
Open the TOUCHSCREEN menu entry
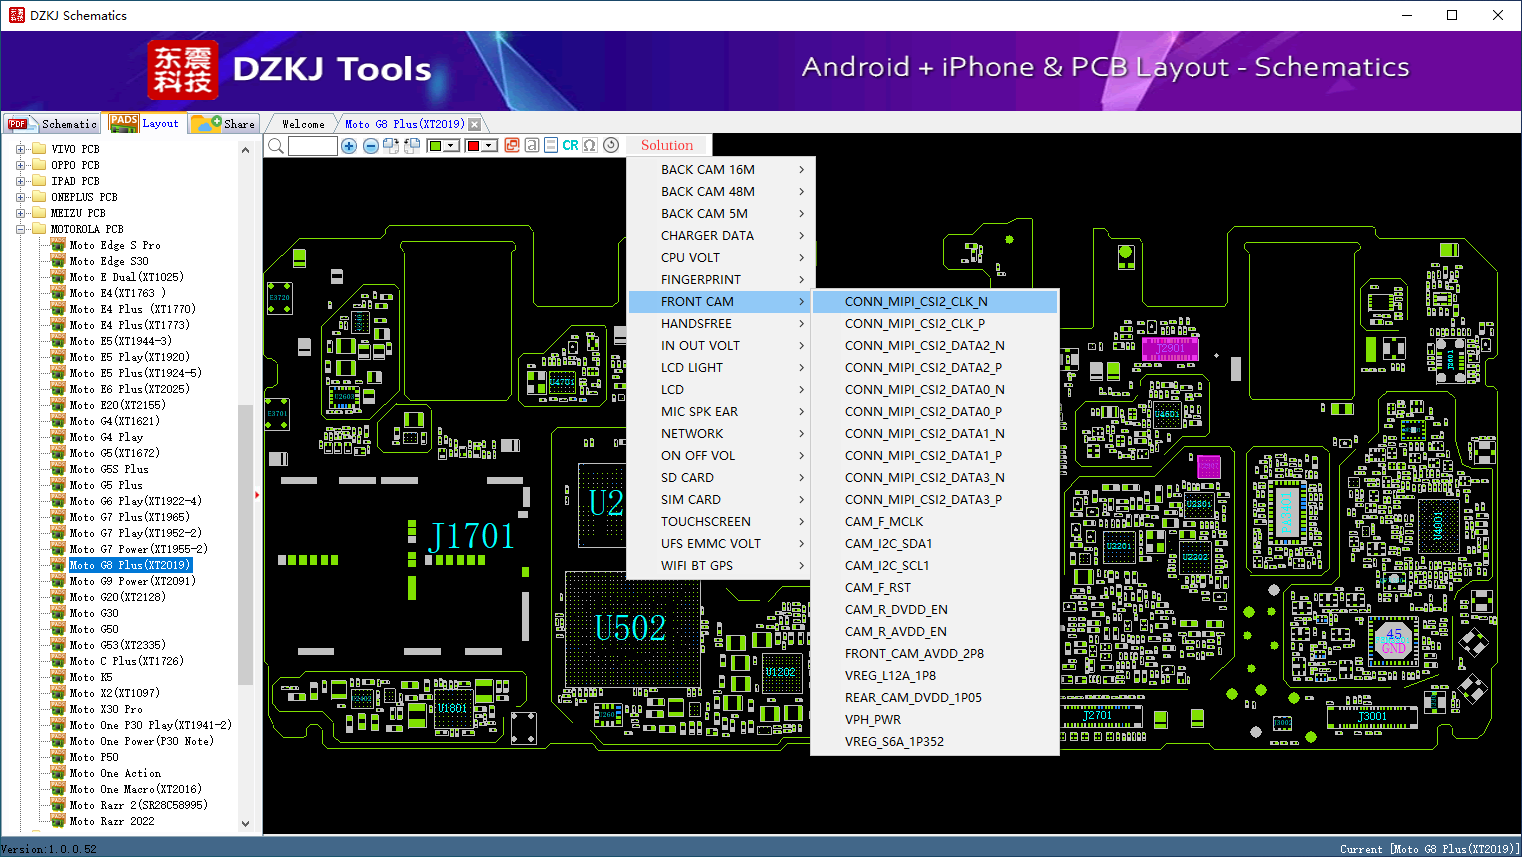tap(705, 522)
